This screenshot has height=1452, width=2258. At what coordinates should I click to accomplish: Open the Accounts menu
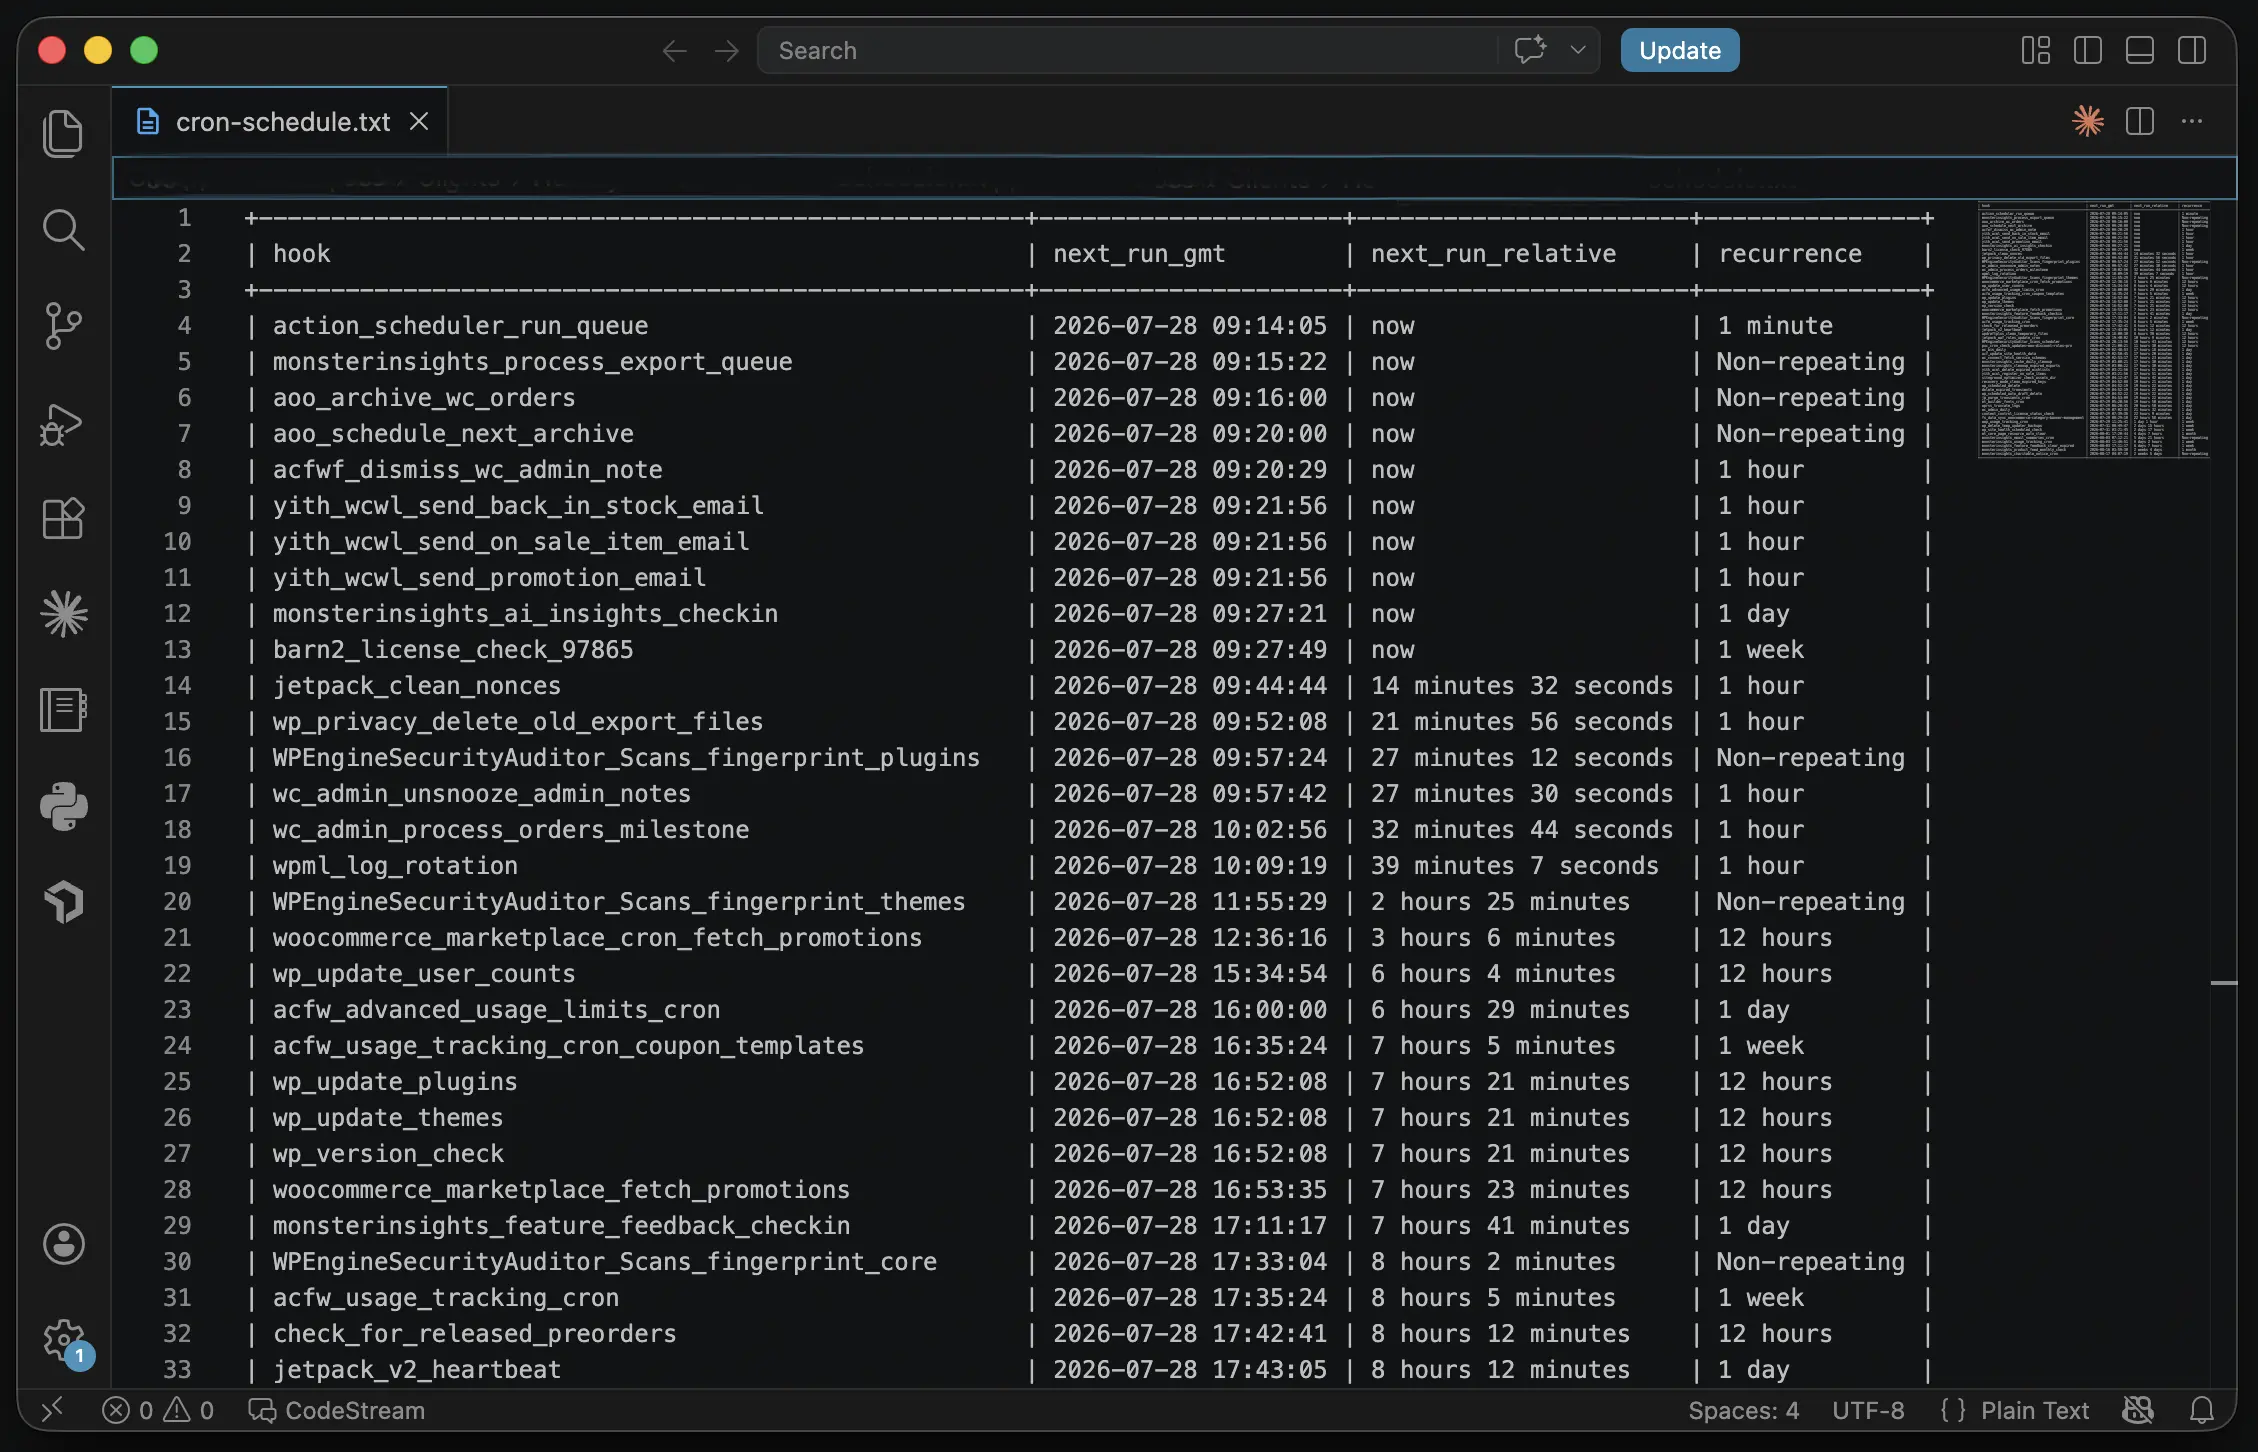click(x=63, y=1244)
